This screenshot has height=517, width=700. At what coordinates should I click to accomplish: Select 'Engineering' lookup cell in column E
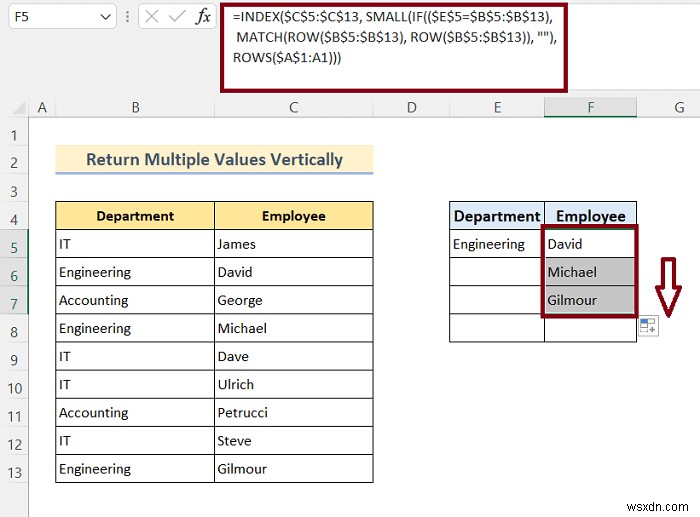click(497, 244)
